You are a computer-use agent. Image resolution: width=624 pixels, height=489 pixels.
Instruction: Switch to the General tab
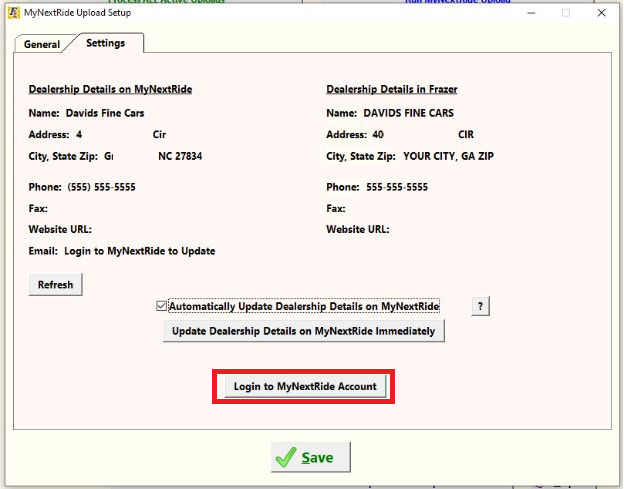[x=41, y=44]
